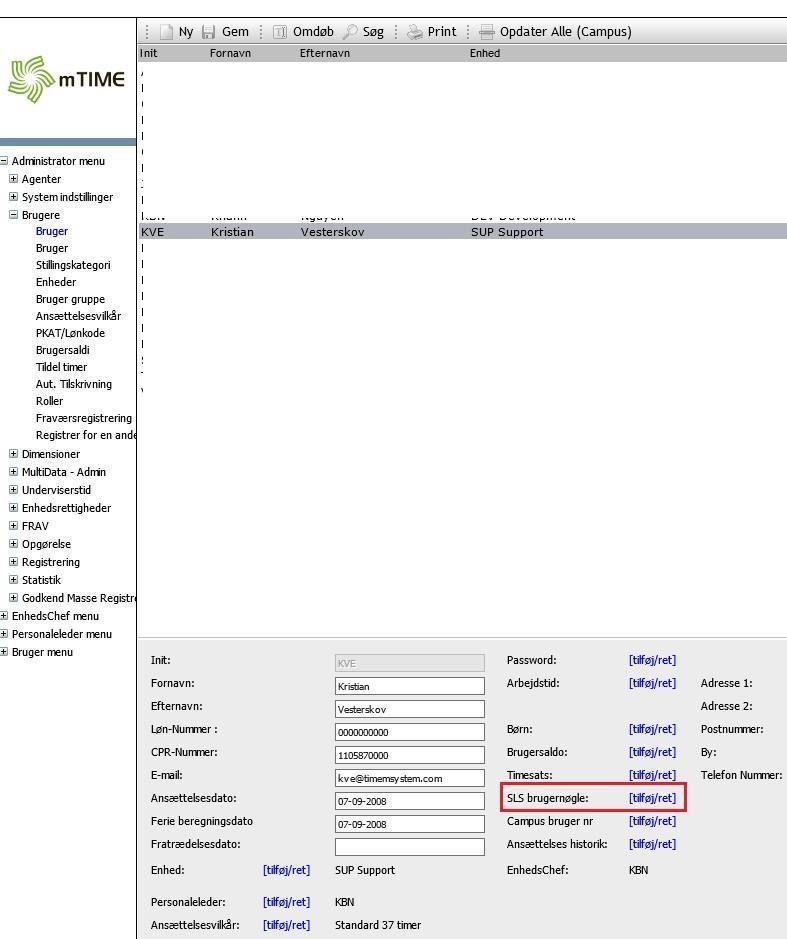Viewport: 787px width, 939px height.
Task: Select the Kristian Vesterskov table row
Action: 400,232
